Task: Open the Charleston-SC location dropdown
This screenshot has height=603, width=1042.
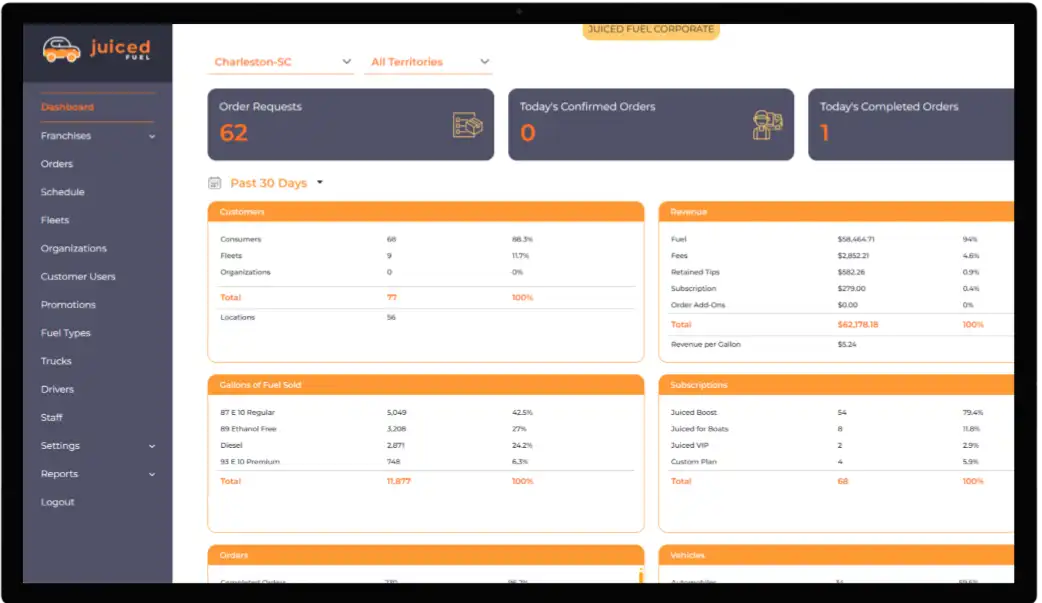Action: (281, 62)
